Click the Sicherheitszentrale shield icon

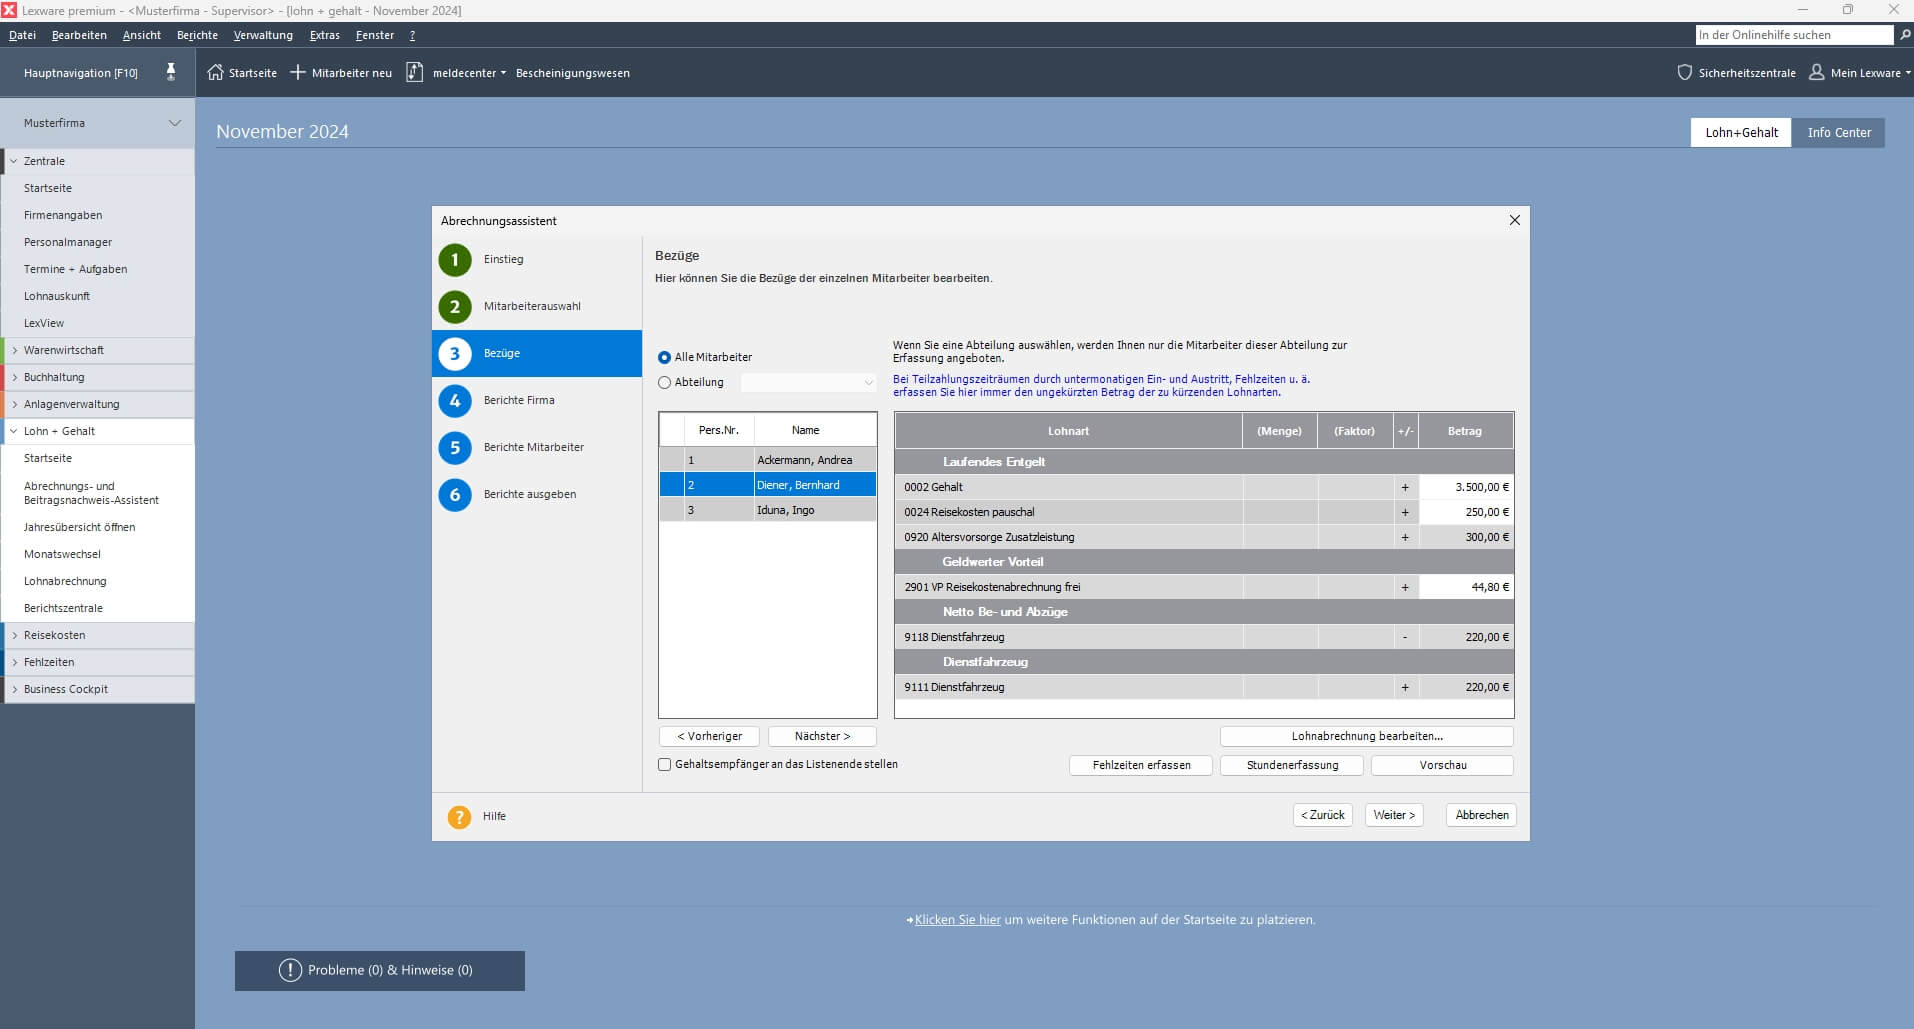[1684, 73]
